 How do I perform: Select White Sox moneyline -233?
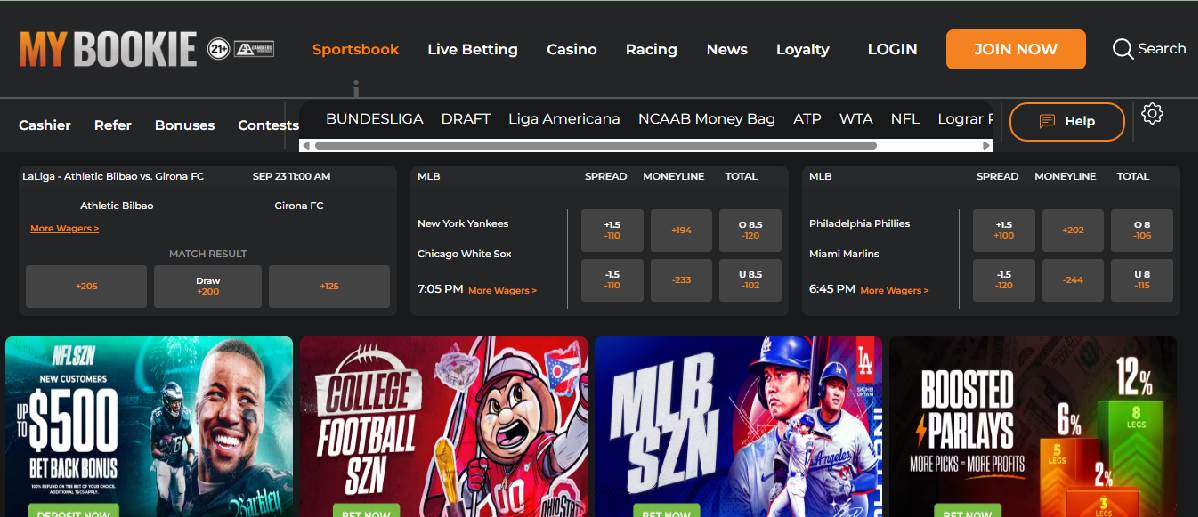[682, 280]
